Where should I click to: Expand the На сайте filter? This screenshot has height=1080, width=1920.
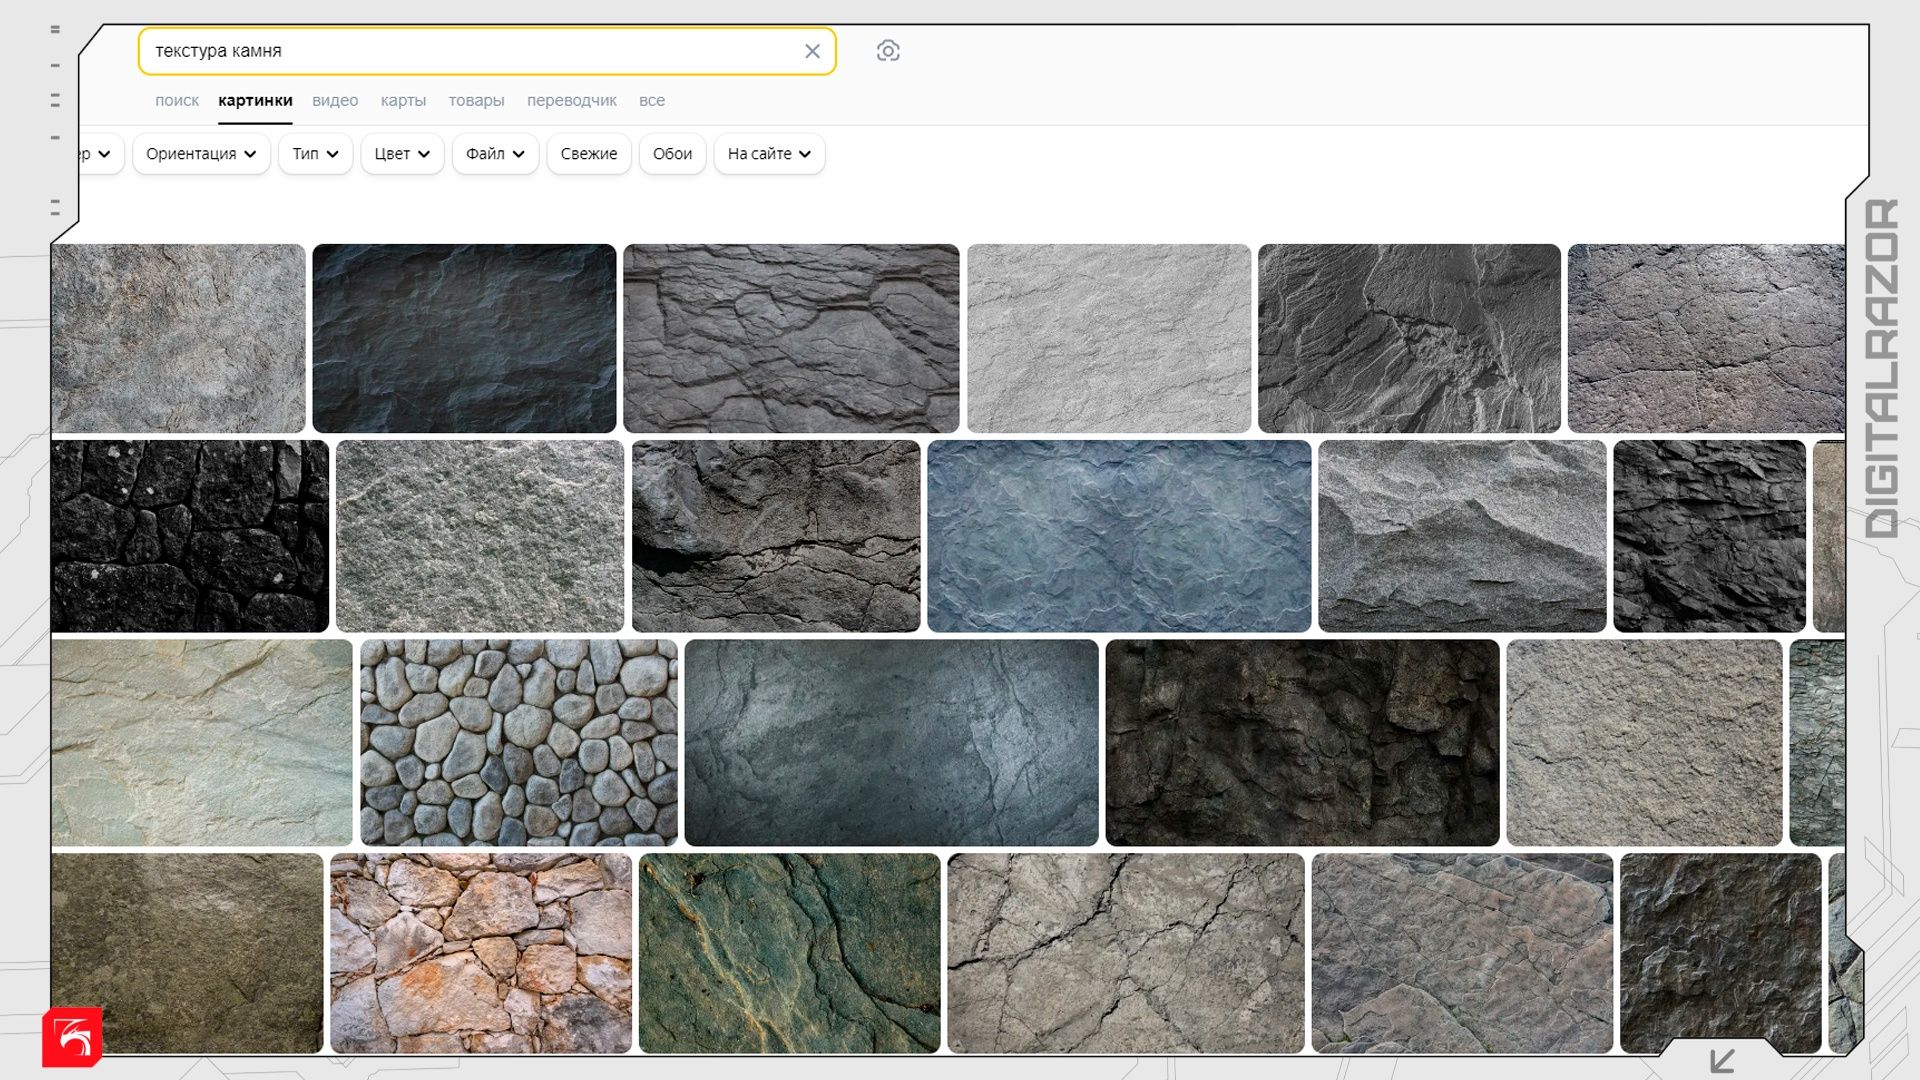[768, 154]
